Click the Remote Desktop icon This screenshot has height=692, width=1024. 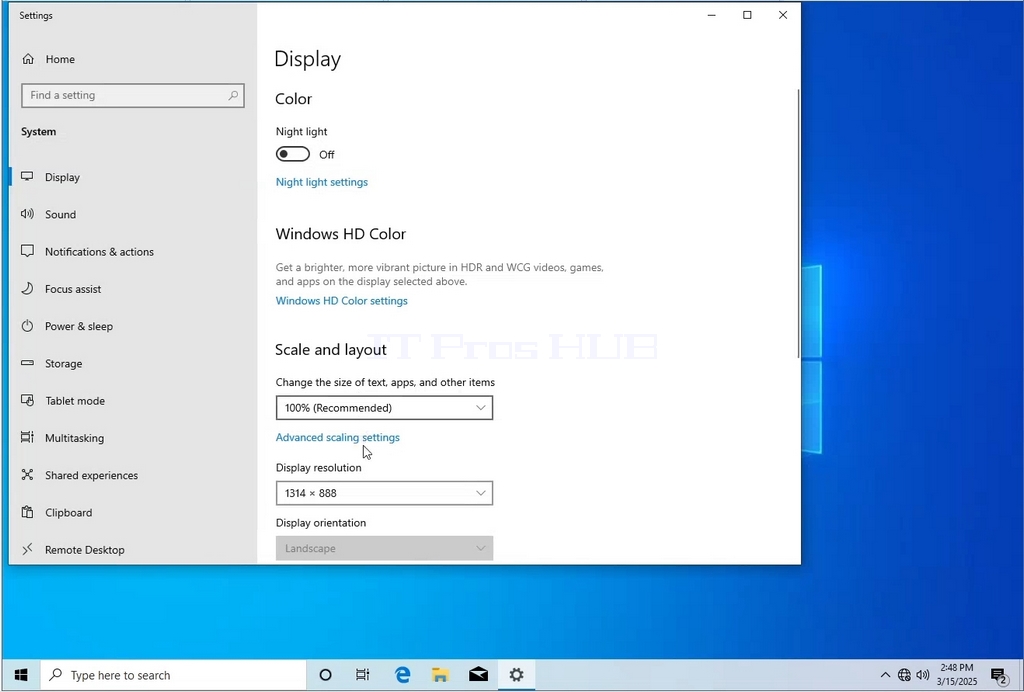[x=27, y=548]
